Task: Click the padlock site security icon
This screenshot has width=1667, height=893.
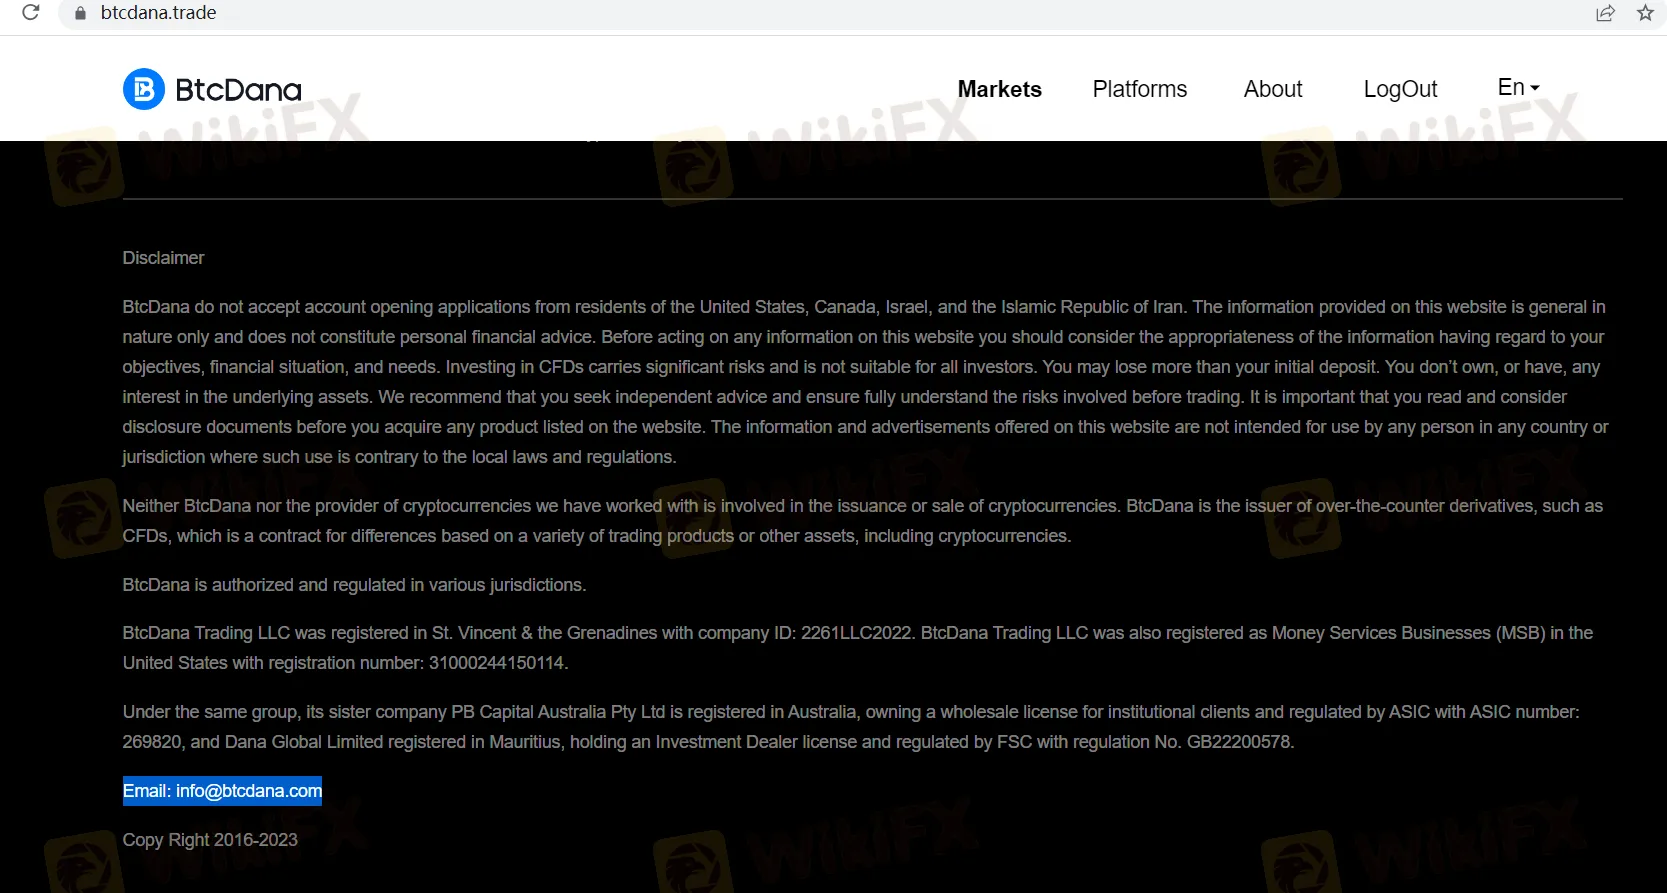Action: pyautogui.click(x=80, y=13)
